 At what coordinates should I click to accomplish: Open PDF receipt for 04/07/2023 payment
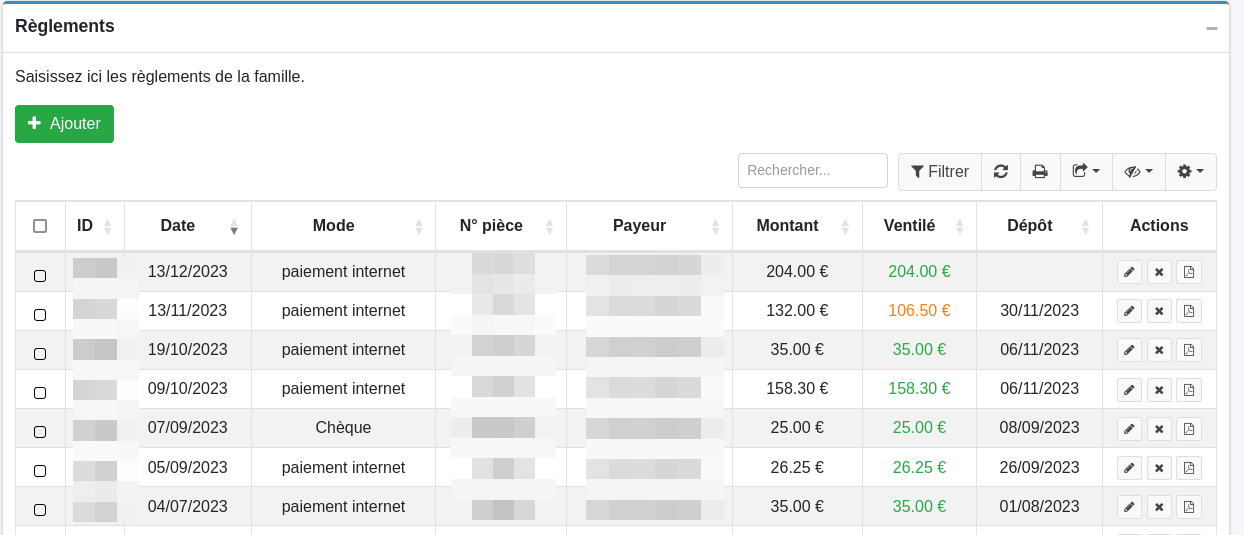[x=1189, y=506]
